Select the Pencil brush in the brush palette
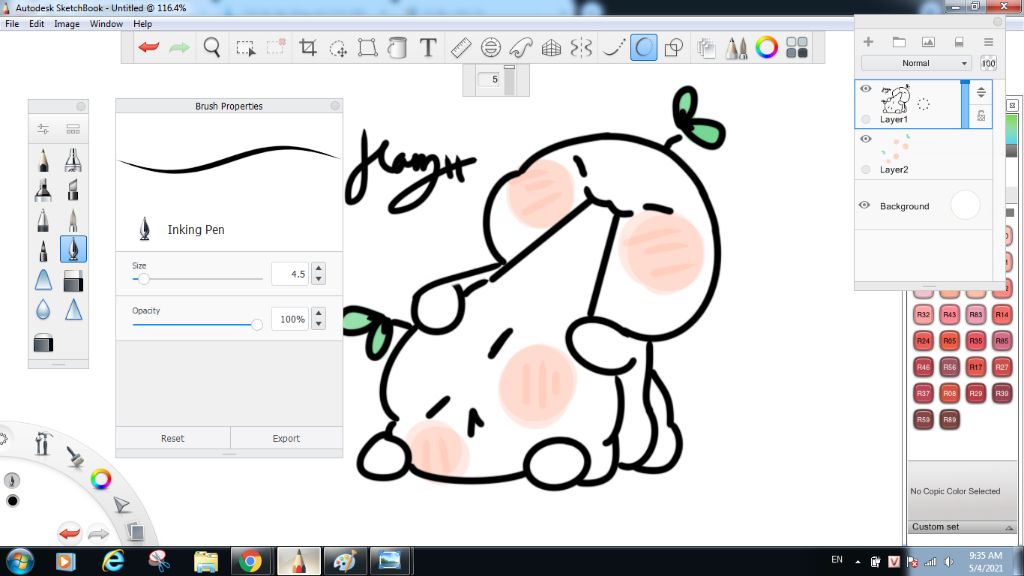This screenshot has height=576, width=1024. point(43,160)
